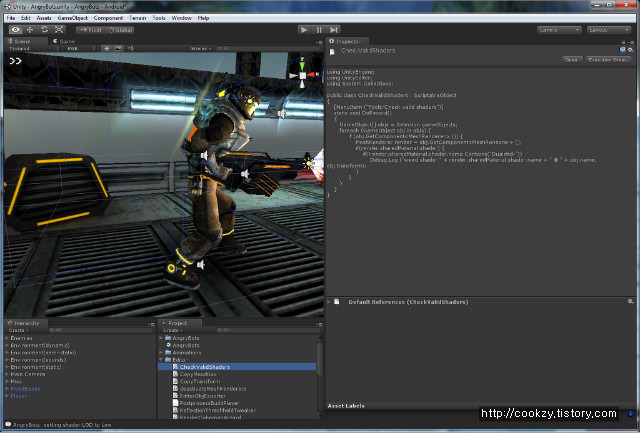
Task: Click the green Y axis of the gizmo
Action: tap(302, 64)
